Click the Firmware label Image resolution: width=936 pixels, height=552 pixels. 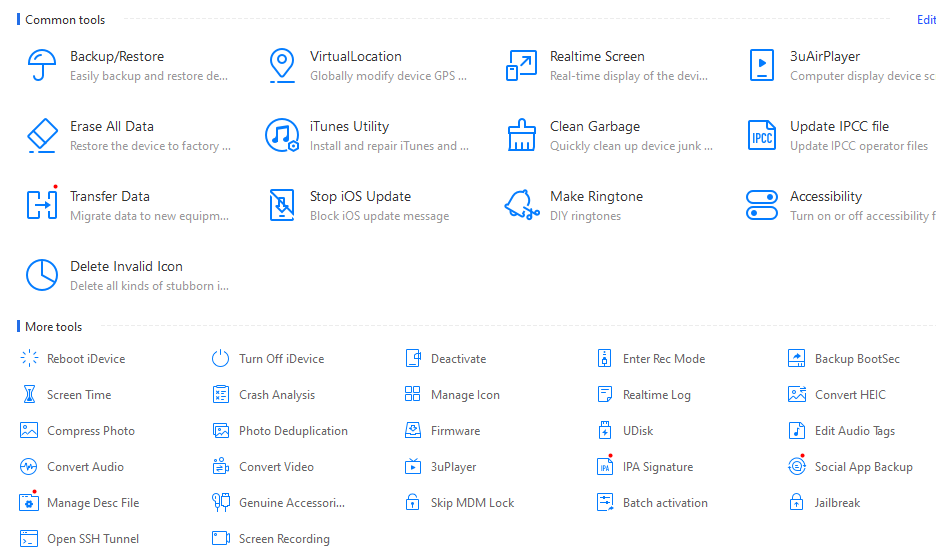coord(455,430)
